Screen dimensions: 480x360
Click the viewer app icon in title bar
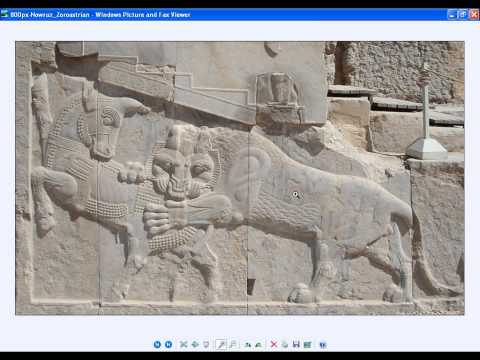tap(5, 14)
